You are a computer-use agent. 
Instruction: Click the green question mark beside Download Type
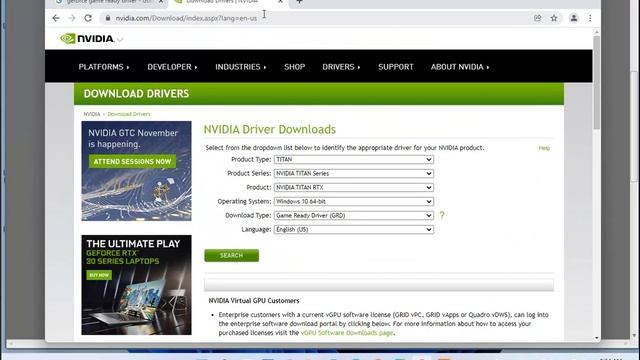click(442, 215)
